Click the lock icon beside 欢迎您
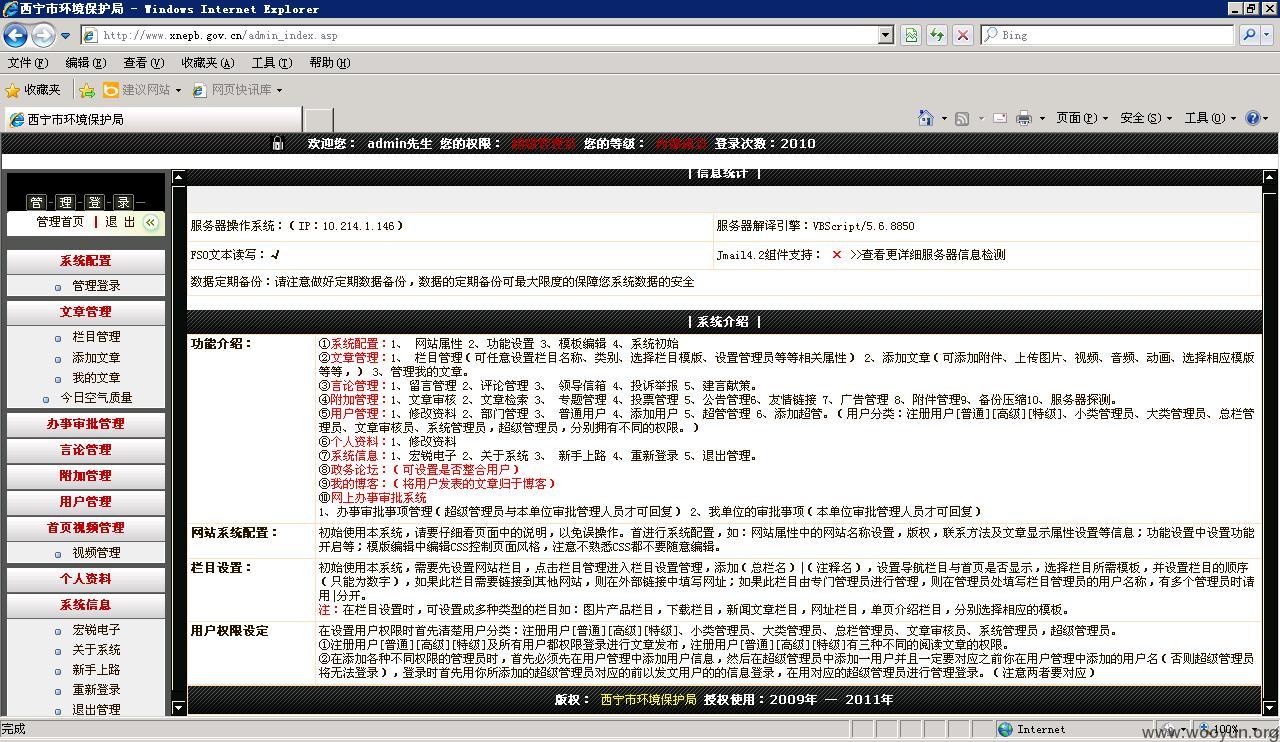Viewport: 1280px width, 742px height. [x=278, y=144]
